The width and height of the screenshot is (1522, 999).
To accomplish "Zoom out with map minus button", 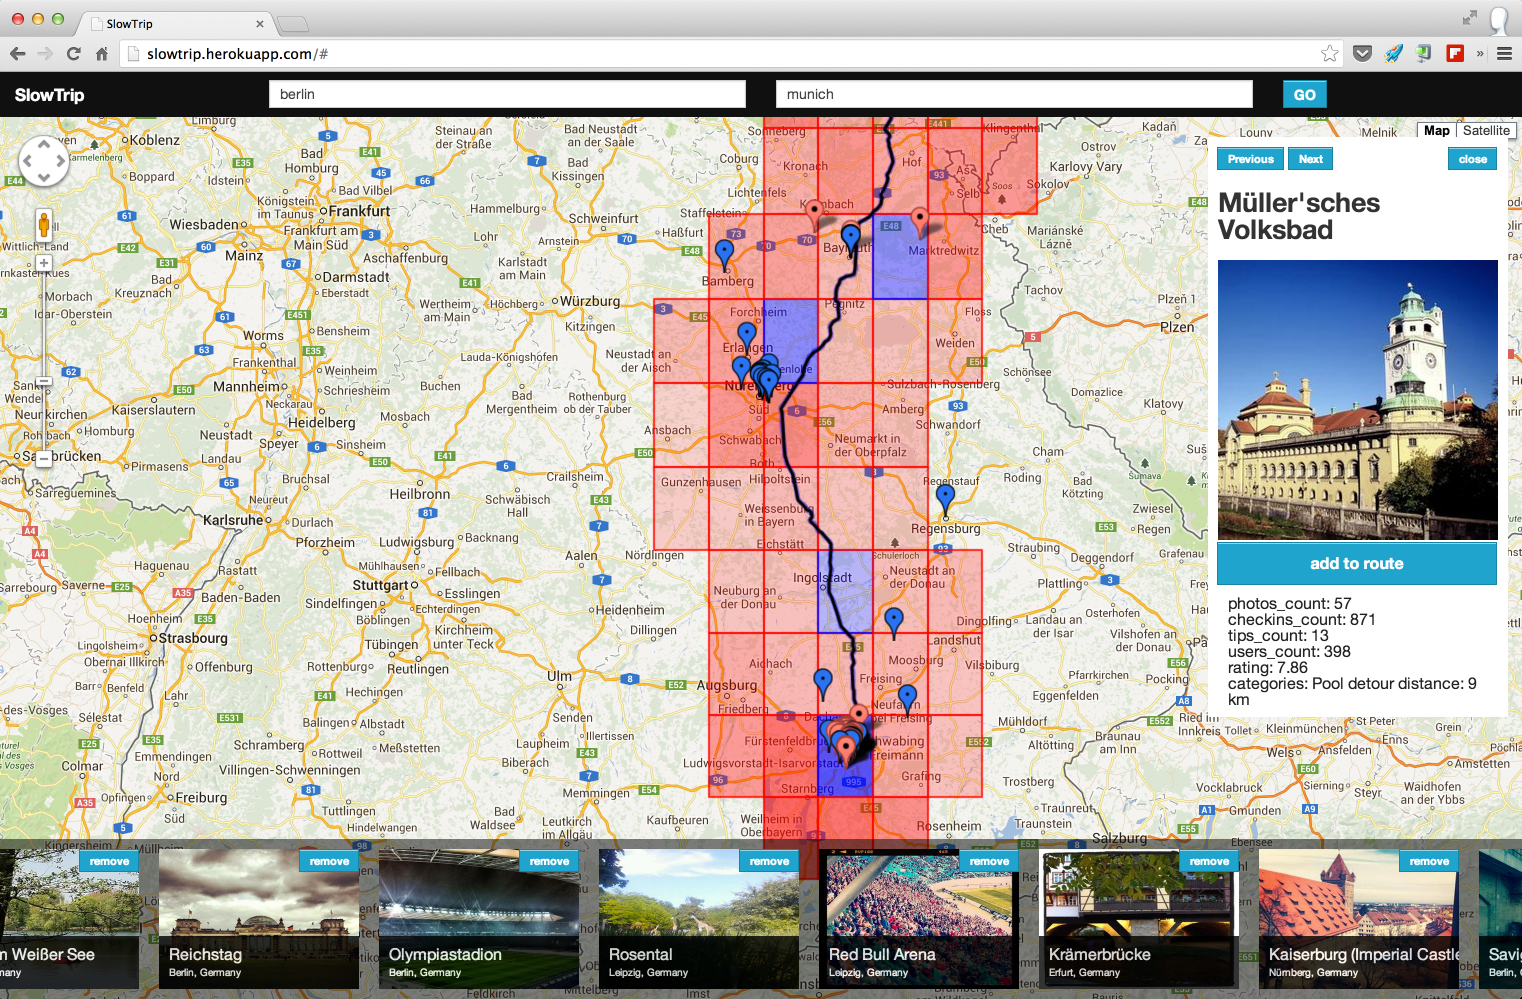I will click(x=43, y=459).
